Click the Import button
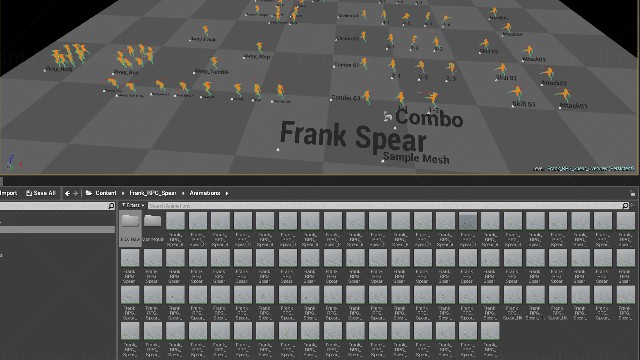640x360 pixels. click(9, 193)
